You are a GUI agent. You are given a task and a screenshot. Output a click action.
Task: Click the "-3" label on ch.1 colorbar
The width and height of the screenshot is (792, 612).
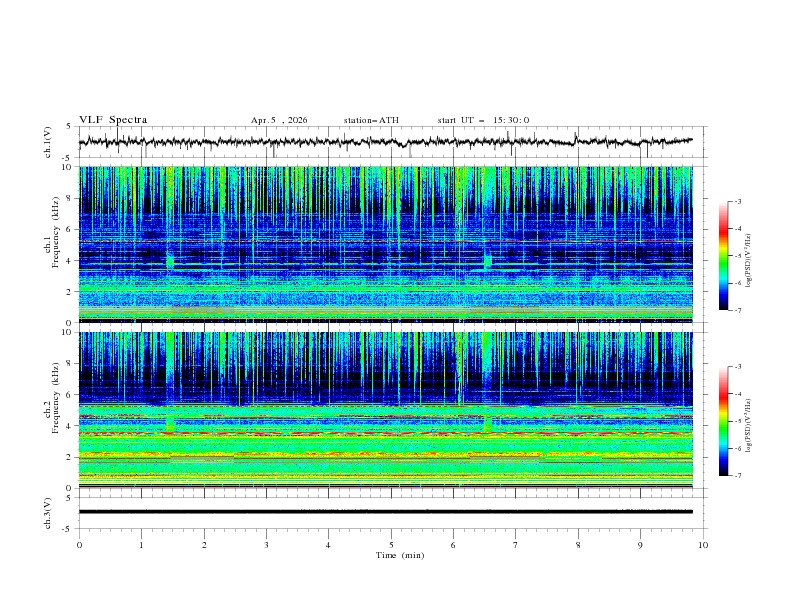[737, 201]
